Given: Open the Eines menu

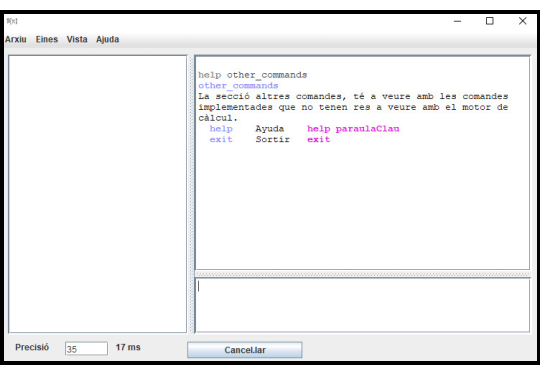Looking at the screenshot, I should 47,39.
